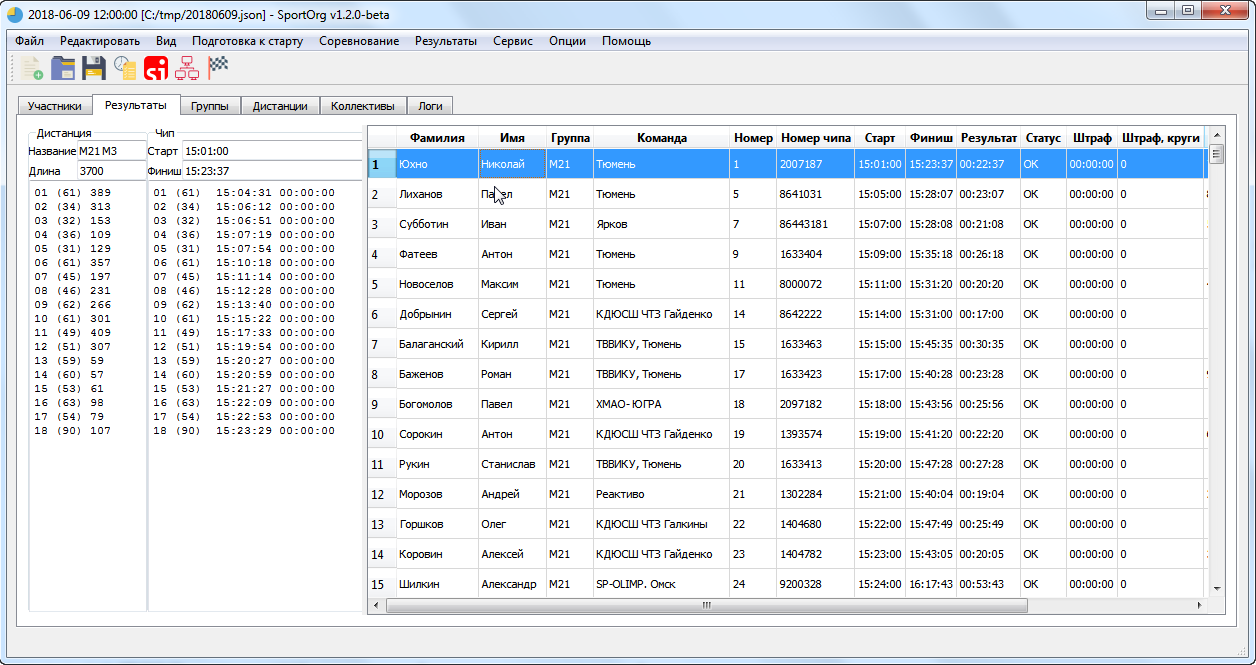Select row header number 15
The width and height of the screenshot is (1256, 665).
382,584
